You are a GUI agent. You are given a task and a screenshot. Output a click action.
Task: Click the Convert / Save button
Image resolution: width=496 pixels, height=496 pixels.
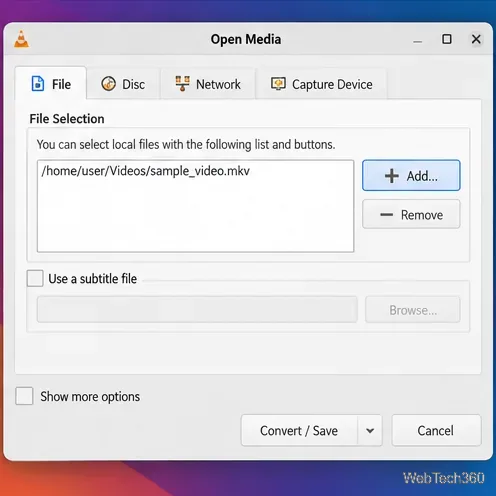[299, 430]
